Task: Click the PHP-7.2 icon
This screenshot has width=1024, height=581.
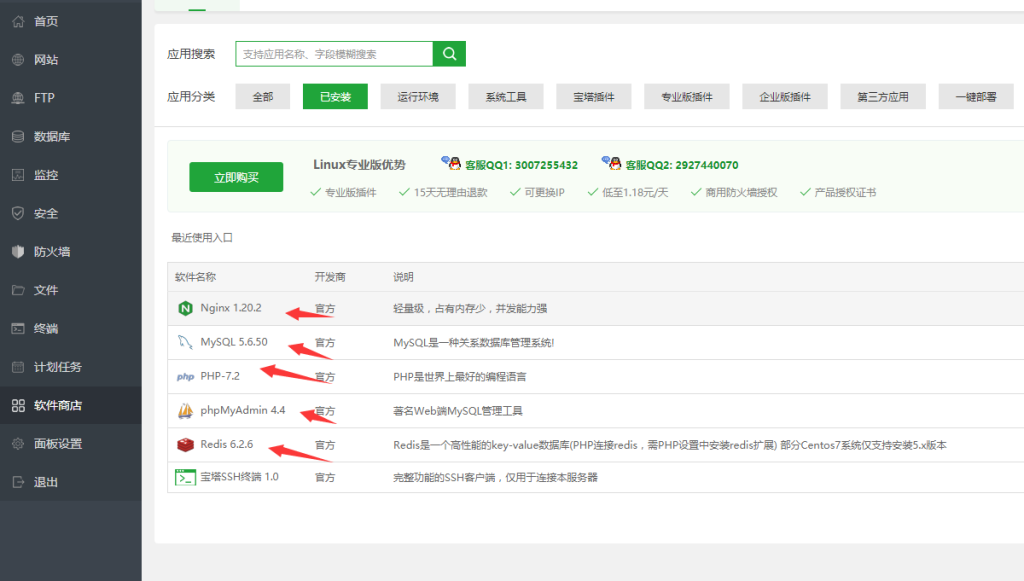Action: [x=185, y=374]
